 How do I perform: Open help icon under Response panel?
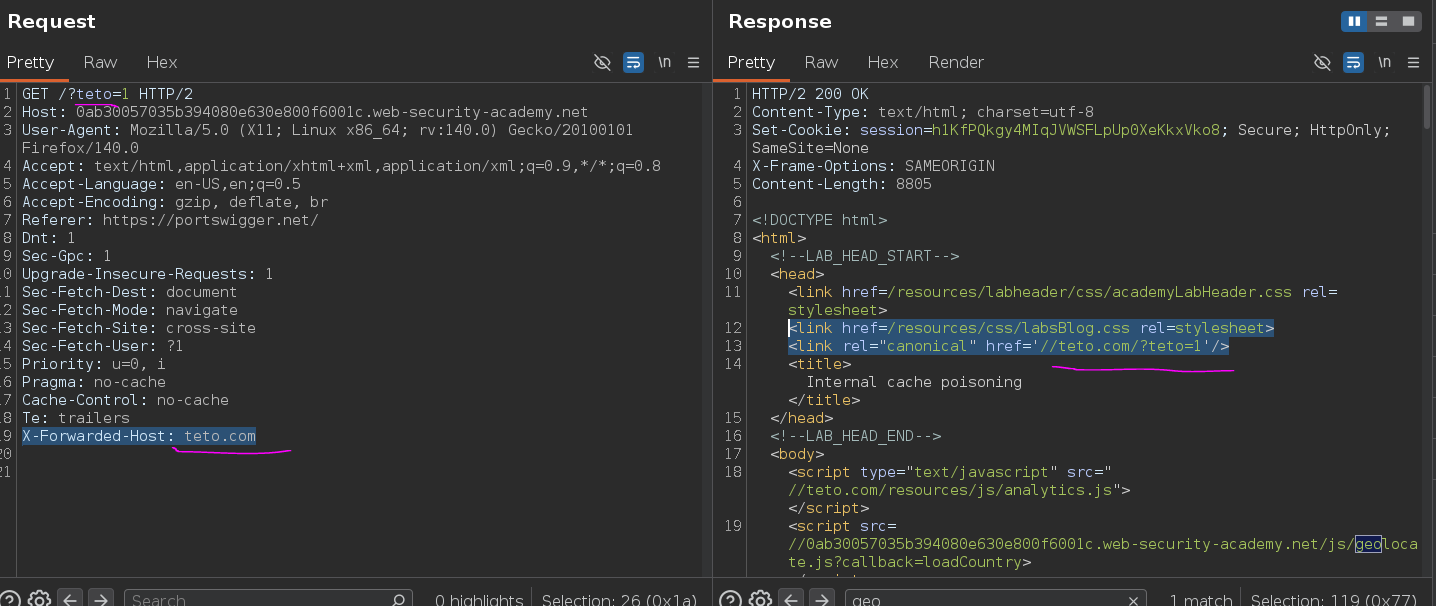(x=730, y=600)
